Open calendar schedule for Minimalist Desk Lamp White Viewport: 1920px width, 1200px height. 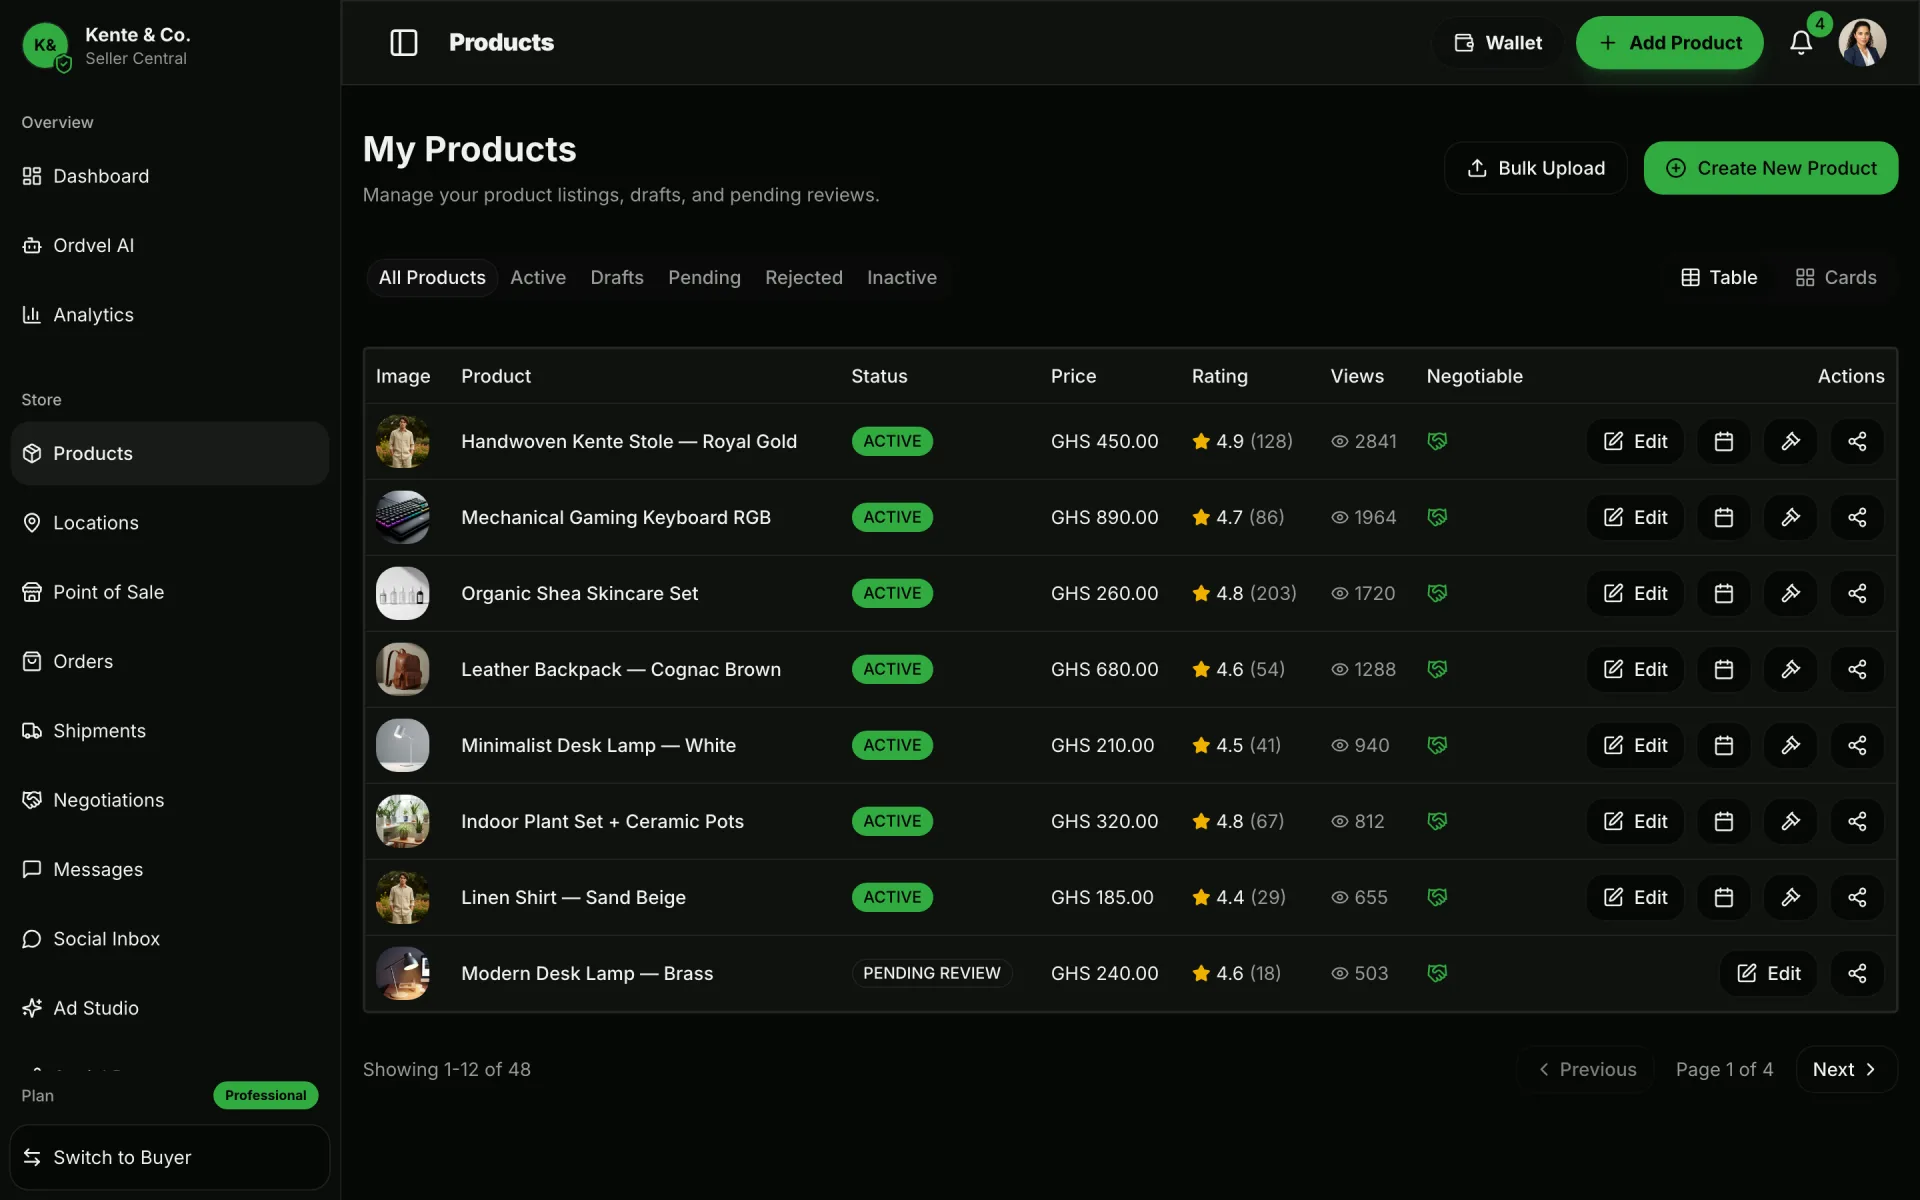pyautogui.click(x=1723, y=745)
